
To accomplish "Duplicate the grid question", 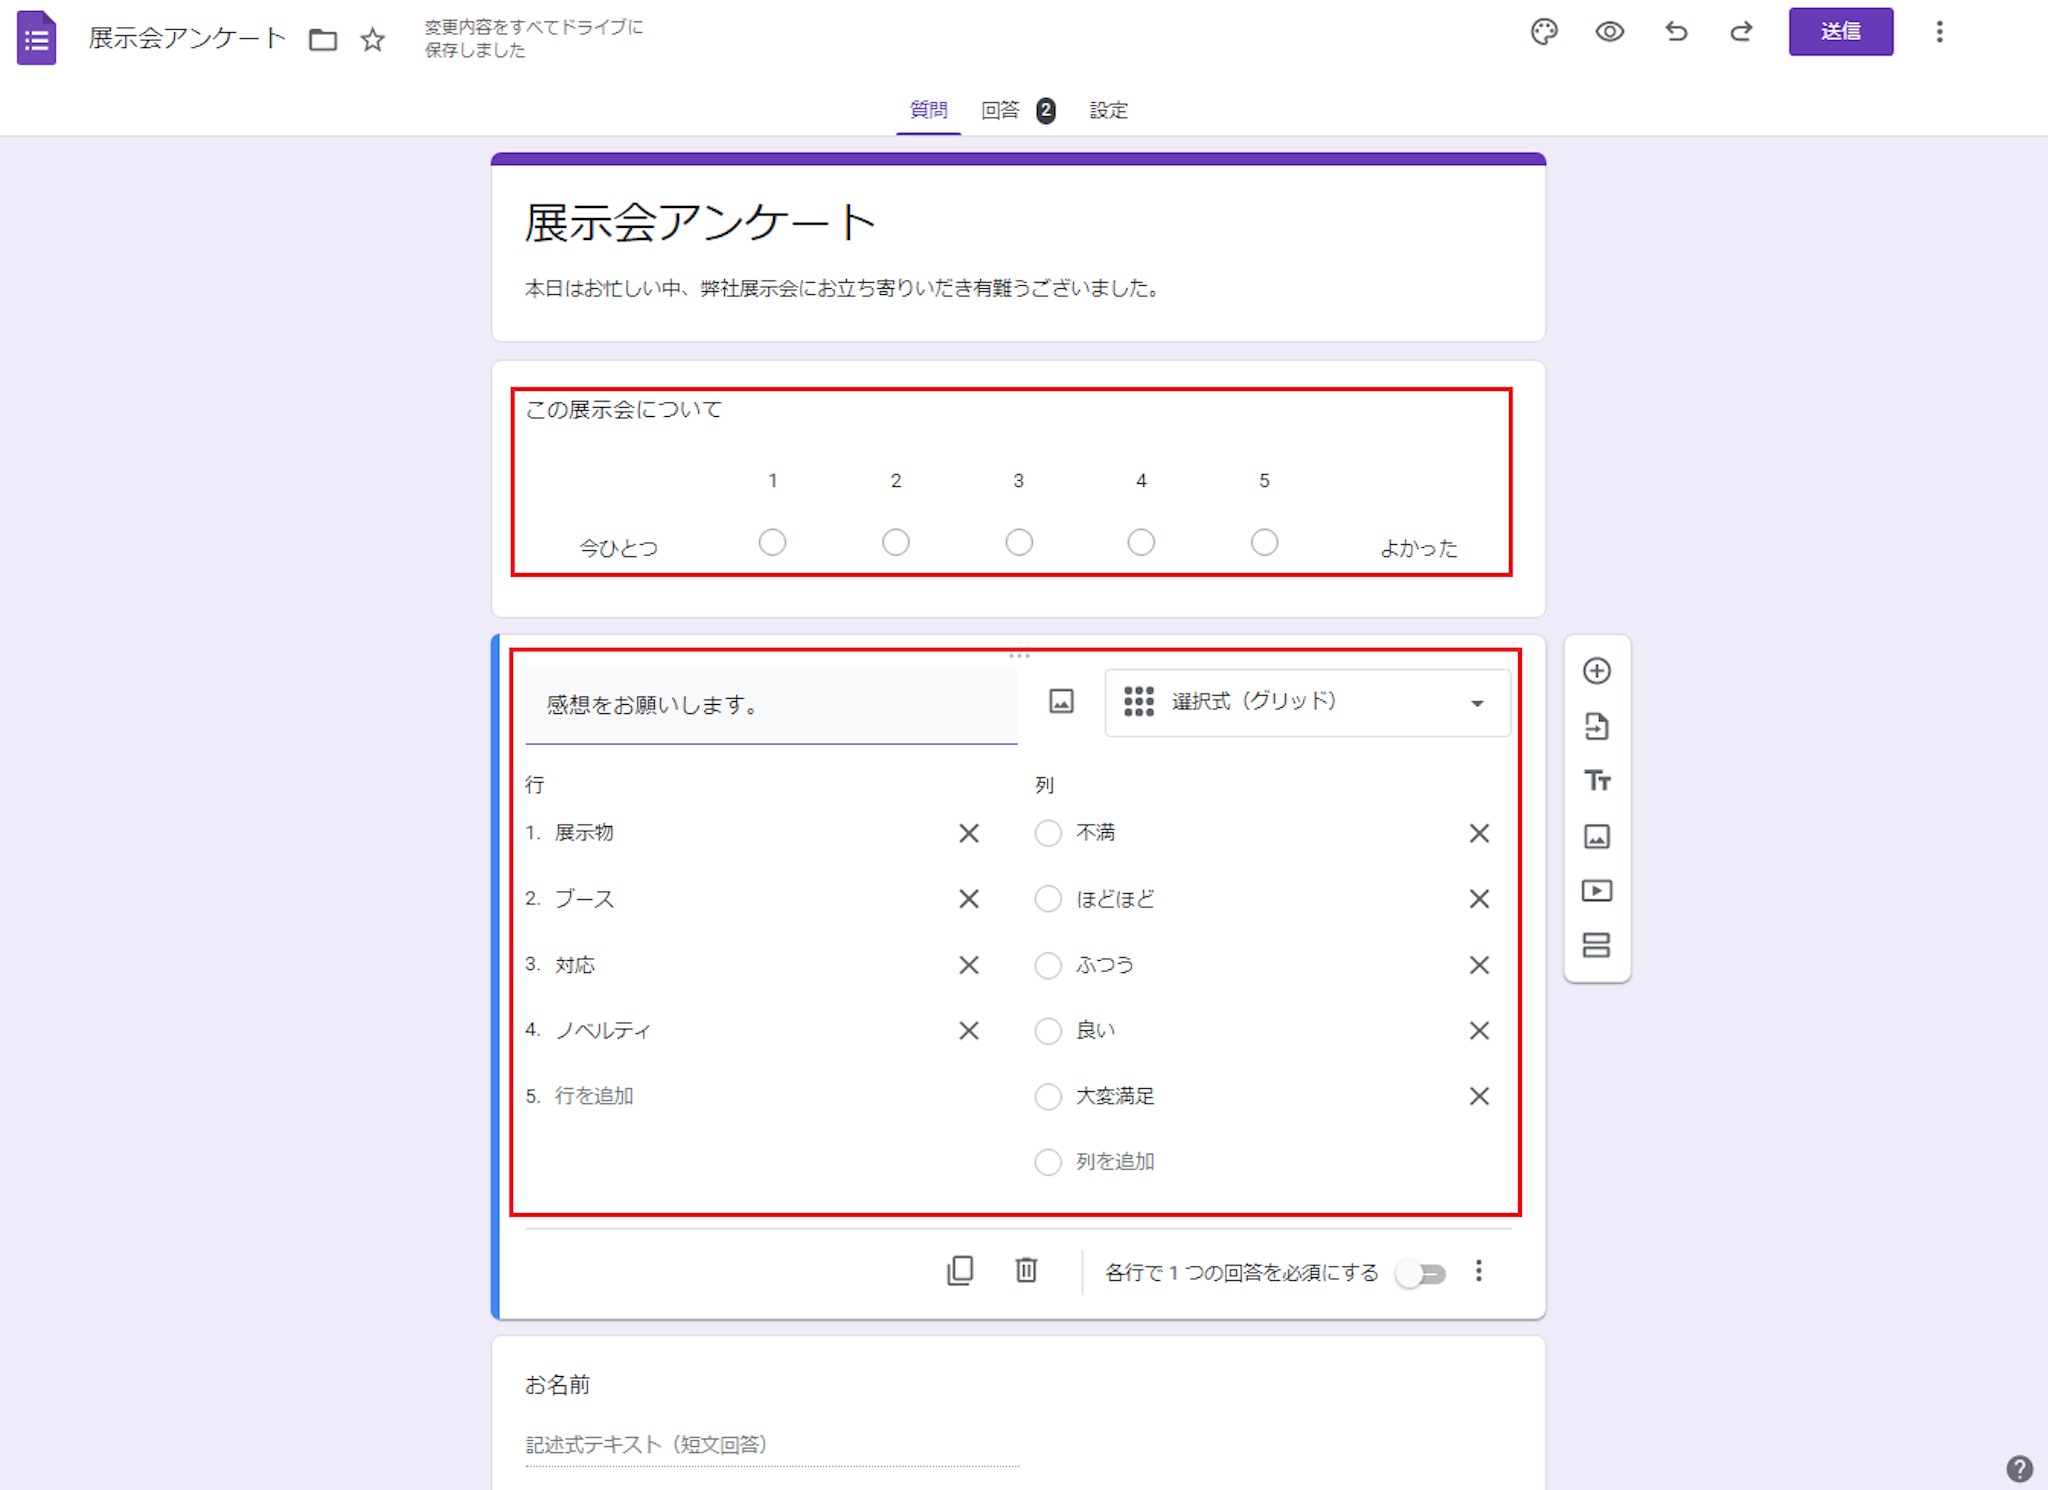I will click(960, 1271).
